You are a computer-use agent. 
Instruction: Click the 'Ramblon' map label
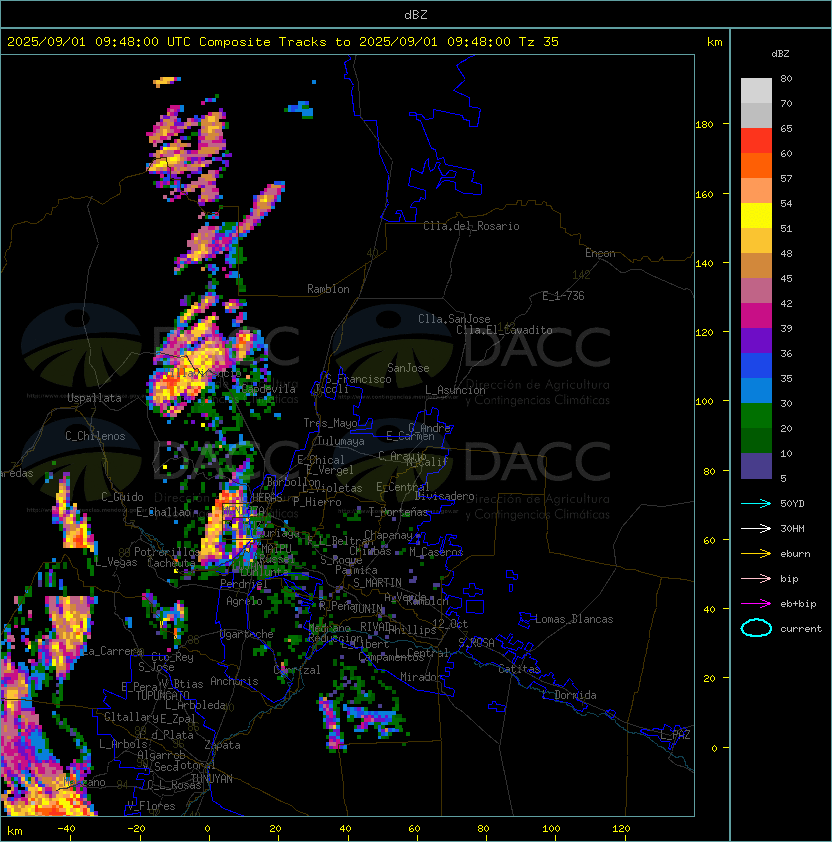[x=328, y=289]
